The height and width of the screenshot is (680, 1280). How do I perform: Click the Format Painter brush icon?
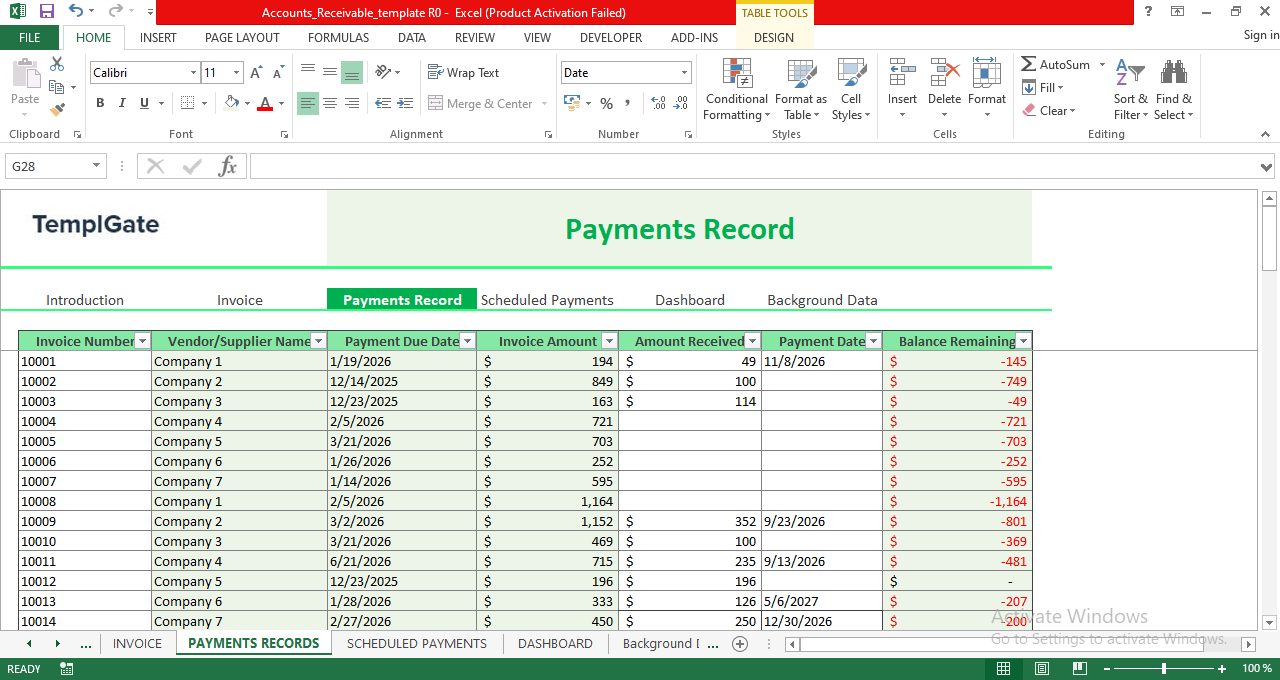pyautogui.click(x=57, y=110)
